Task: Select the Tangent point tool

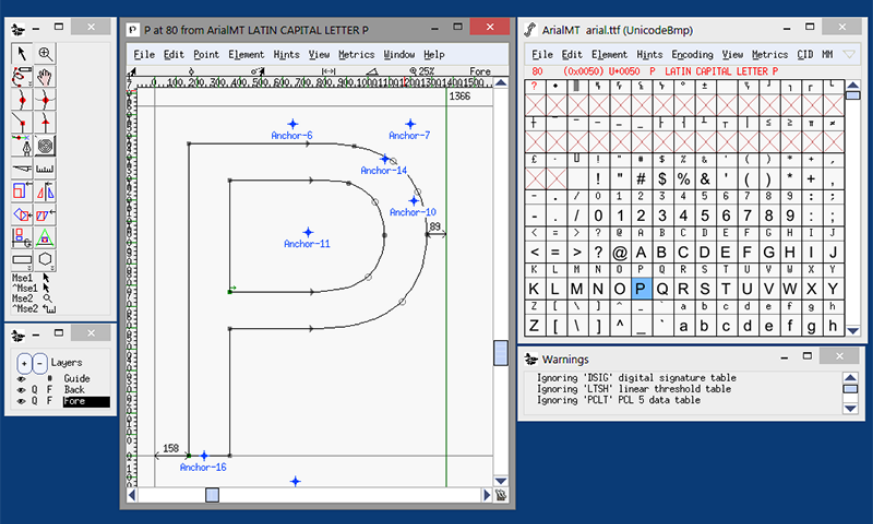Action: click(x=45, y=123)
